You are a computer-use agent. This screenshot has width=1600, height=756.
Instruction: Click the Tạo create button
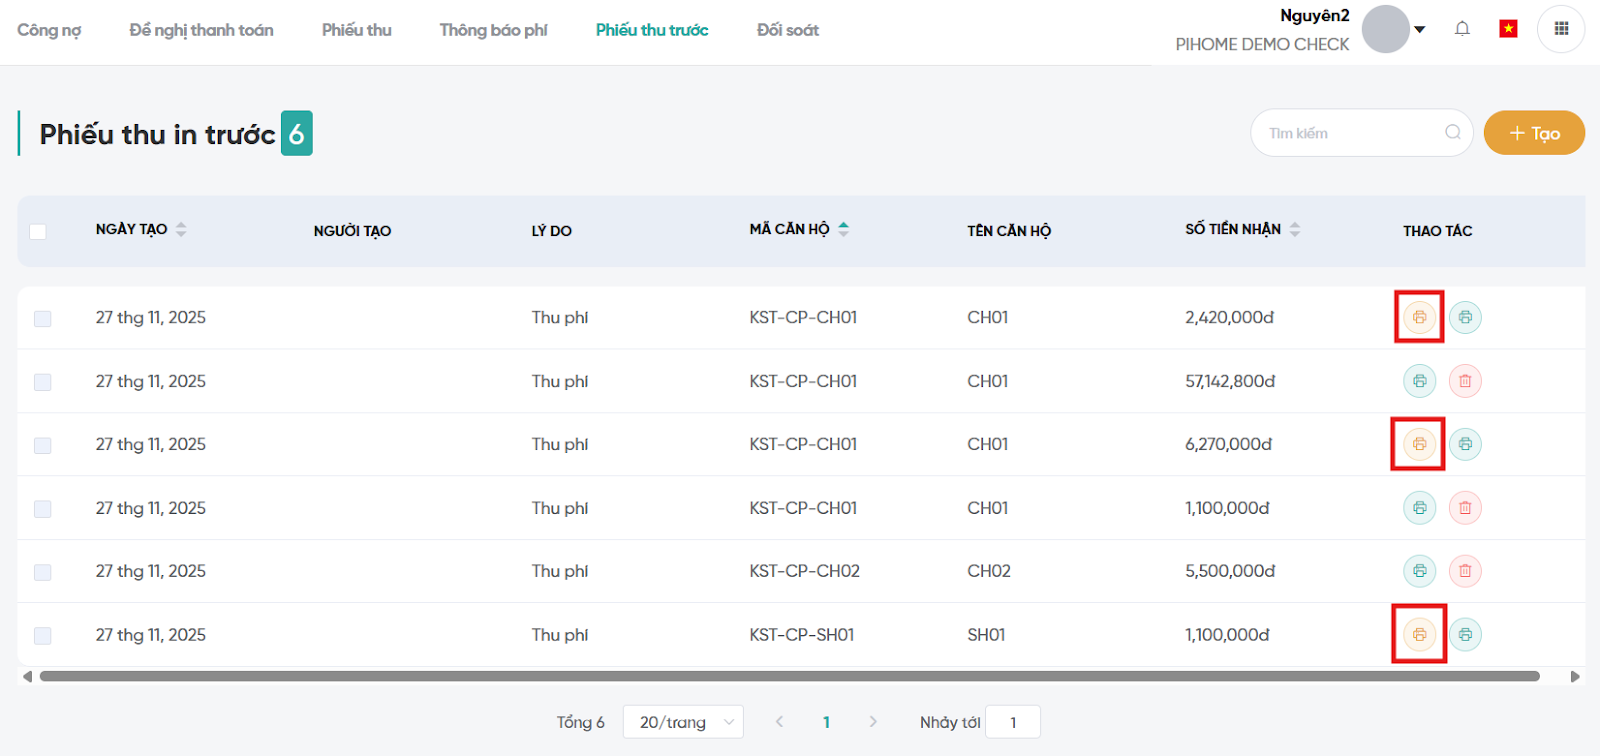[1534, 133]
